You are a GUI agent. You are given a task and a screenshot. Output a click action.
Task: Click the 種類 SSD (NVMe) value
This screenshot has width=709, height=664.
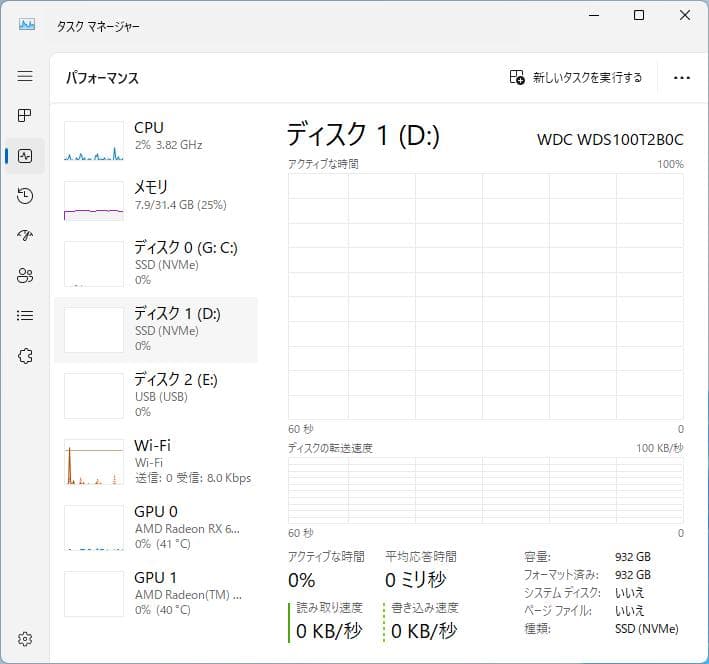pos(647,629)
